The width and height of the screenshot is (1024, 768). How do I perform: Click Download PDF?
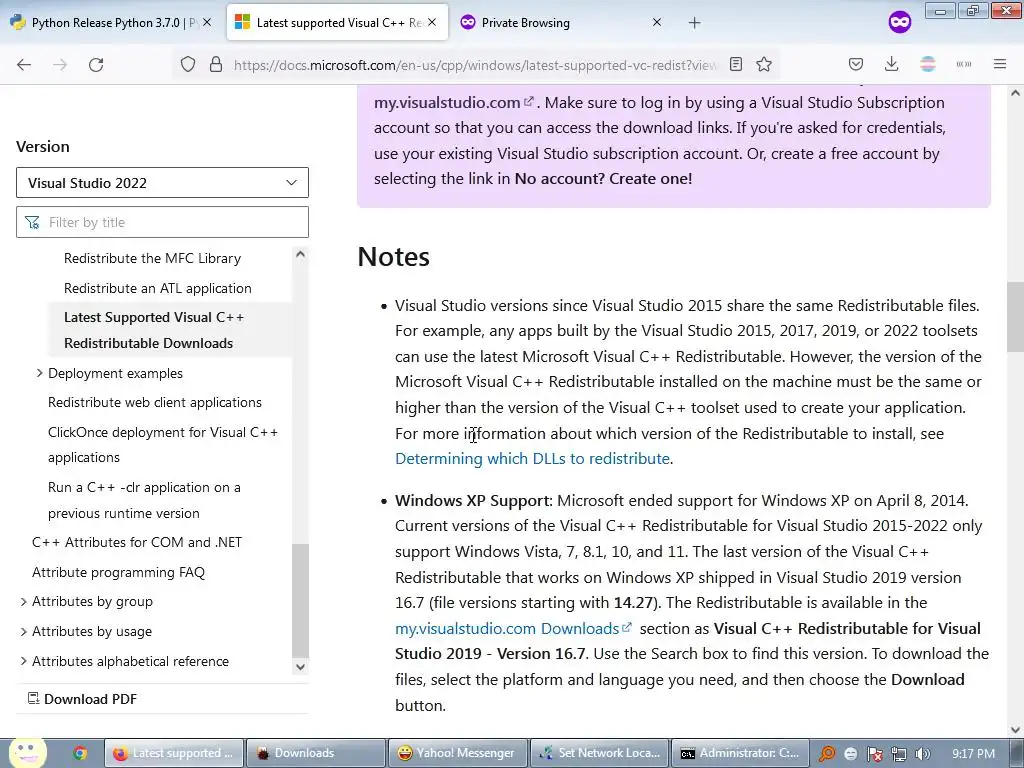pyautogui.click(x=83, y=699)
